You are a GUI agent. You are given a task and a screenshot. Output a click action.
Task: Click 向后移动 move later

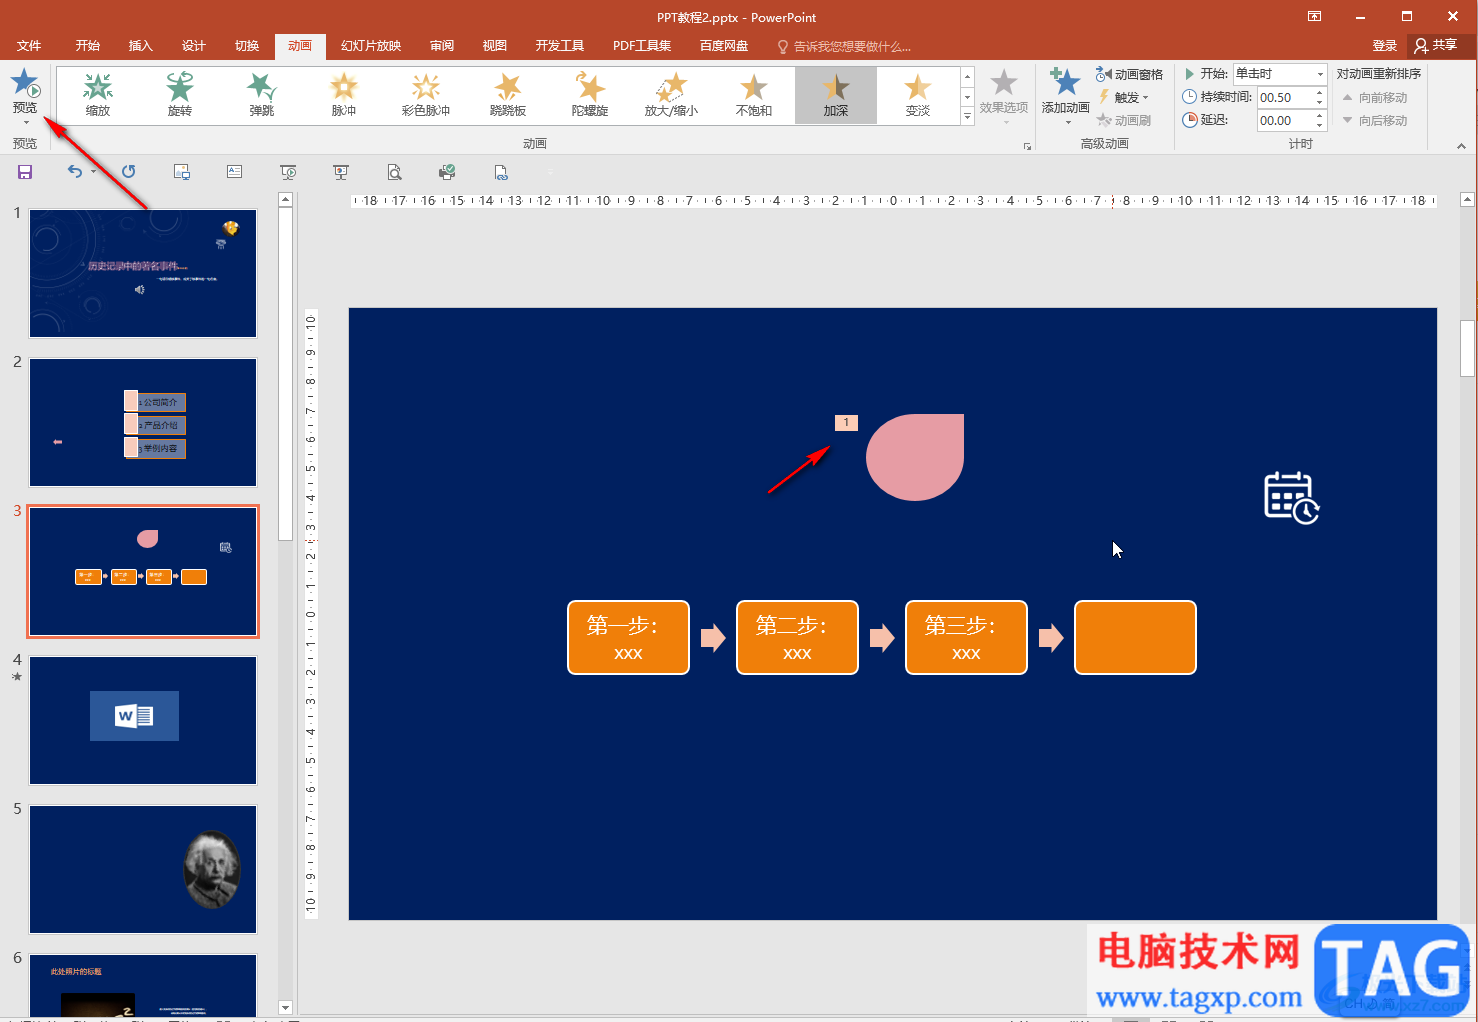point(1375,121)
